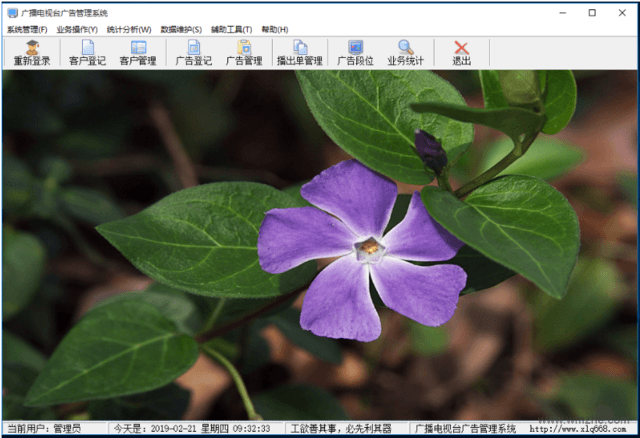Screen dimensions: 640x438
Task: Open the 系统管理(F) menu
Action: pos(27,29)
